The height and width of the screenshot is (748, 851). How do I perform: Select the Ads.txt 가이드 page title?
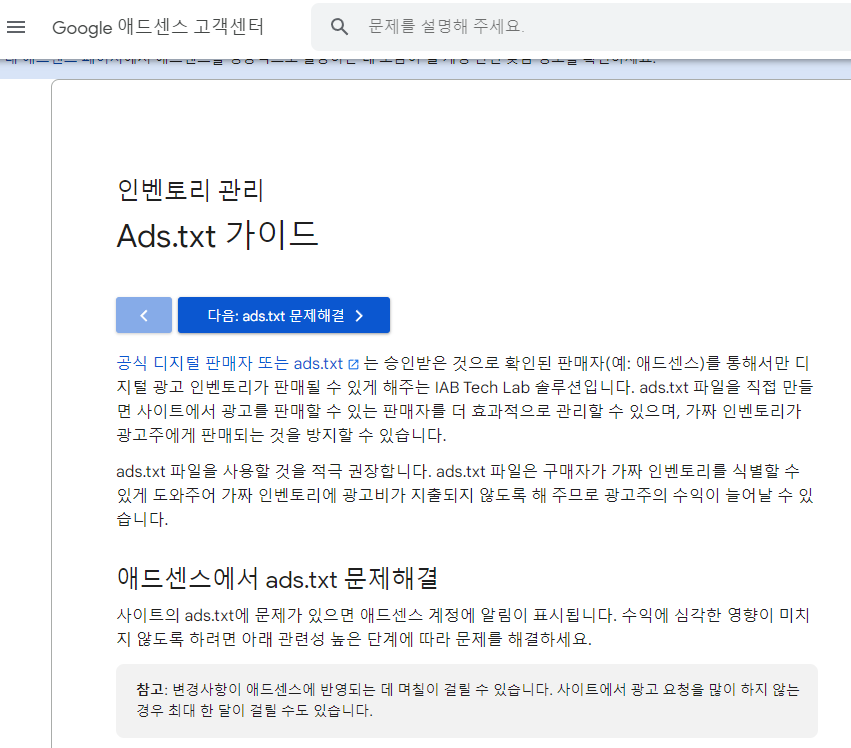coord(216,234)
